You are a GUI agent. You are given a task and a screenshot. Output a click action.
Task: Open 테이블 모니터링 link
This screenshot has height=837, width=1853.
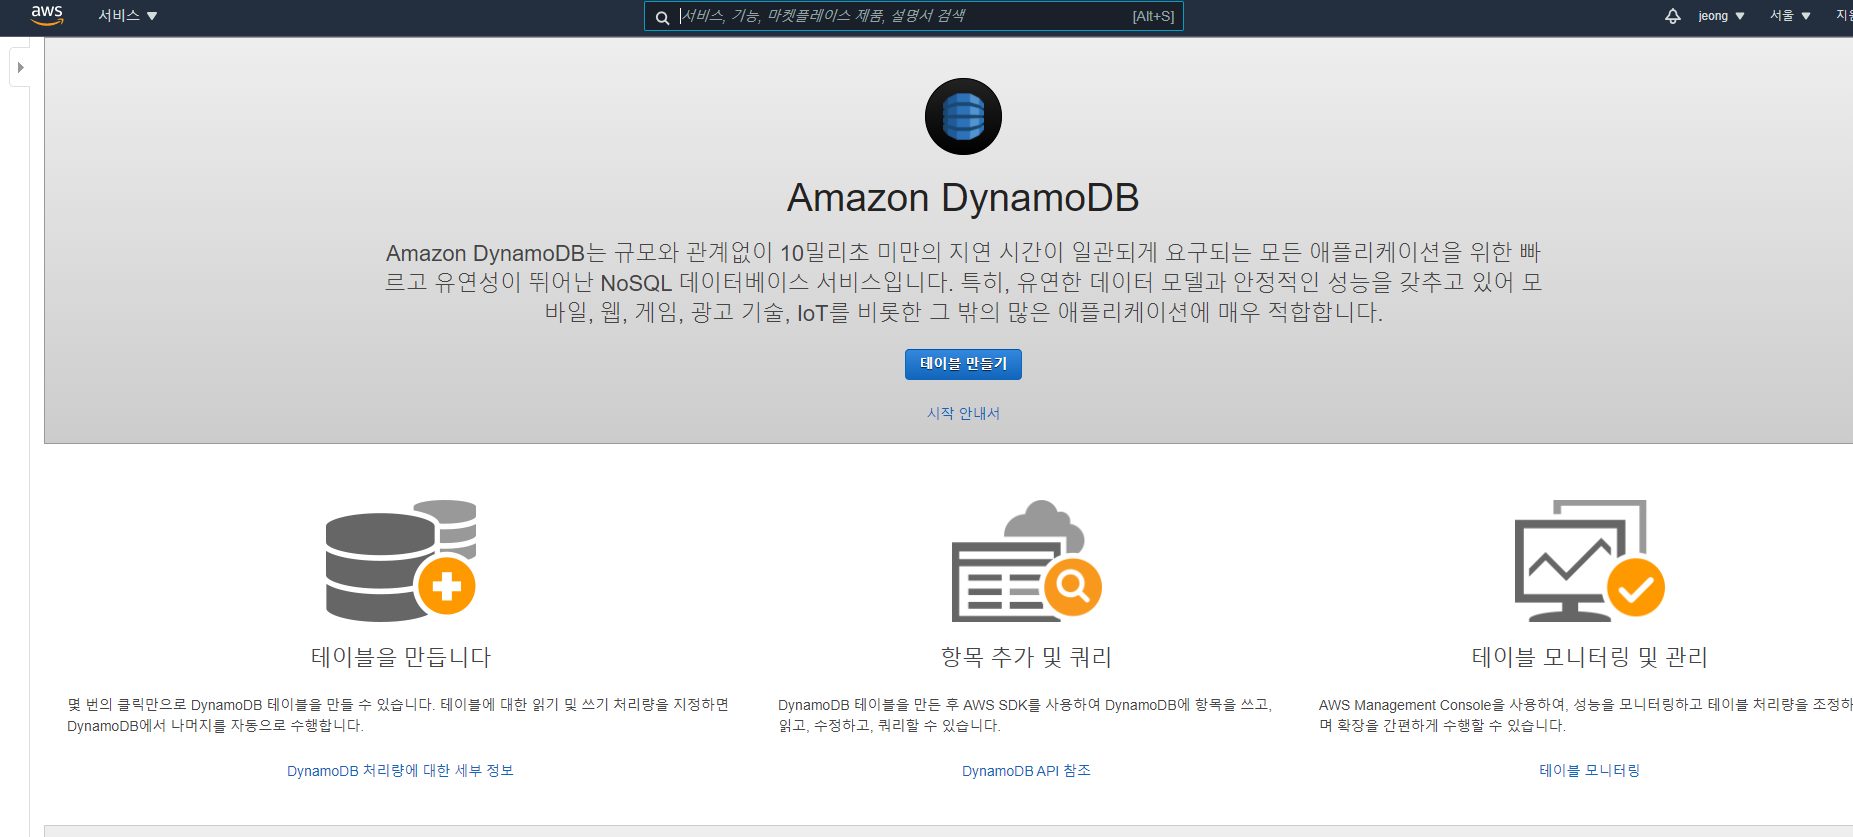(1589, 770)
